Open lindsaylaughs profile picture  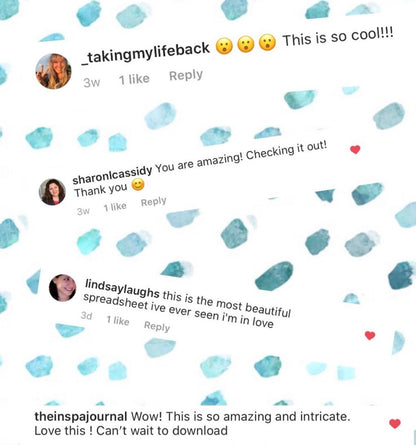[63, 288]
